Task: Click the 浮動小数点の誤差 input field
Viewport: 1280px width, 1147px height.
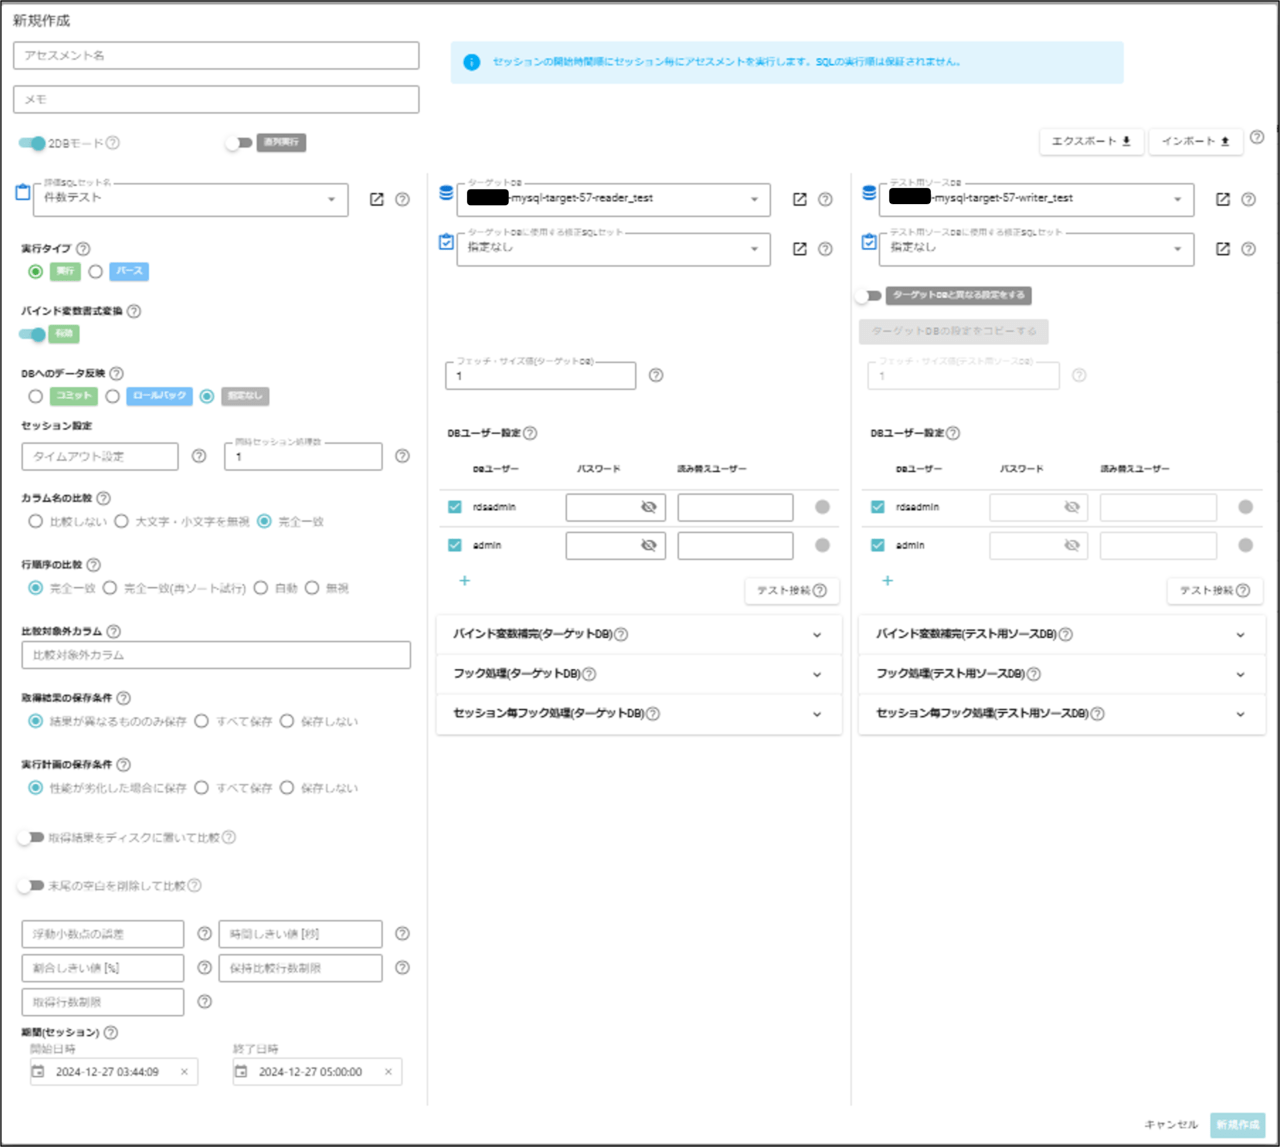Action: point(103,934)
